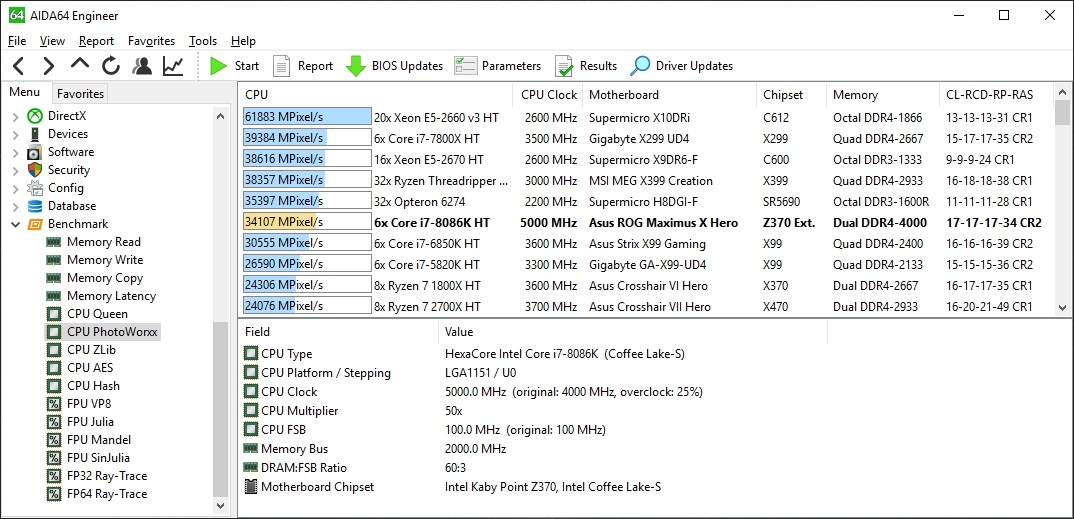This screenshot has width=1074, height=519.
Task: Go up one level with up arrow
Action: (x=80, y=66)
